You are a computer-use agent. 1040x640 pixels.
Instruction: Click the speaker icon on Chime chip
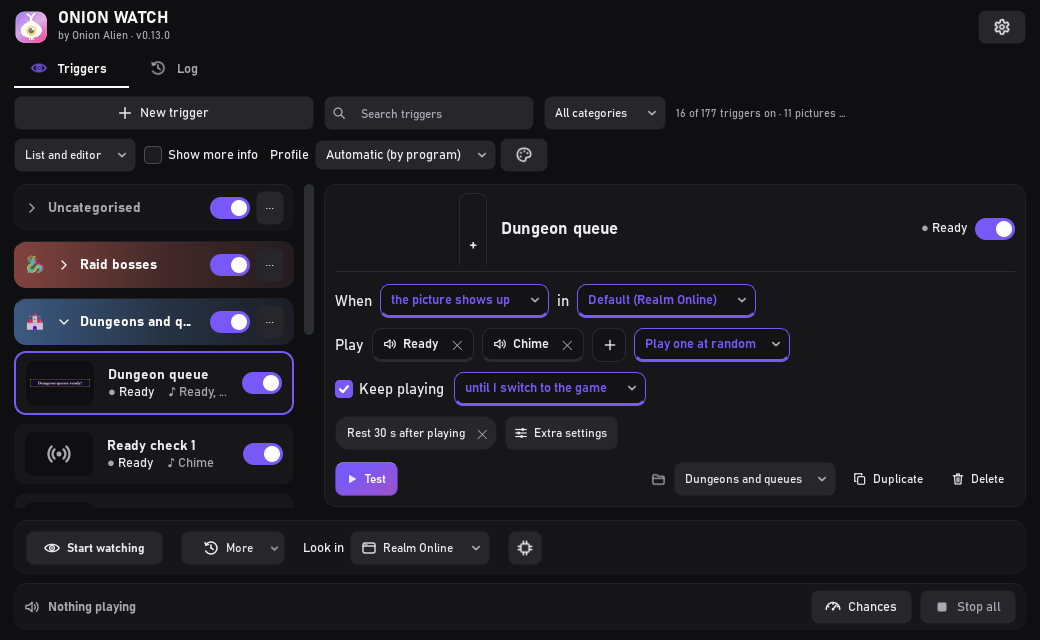click(500, 344)
